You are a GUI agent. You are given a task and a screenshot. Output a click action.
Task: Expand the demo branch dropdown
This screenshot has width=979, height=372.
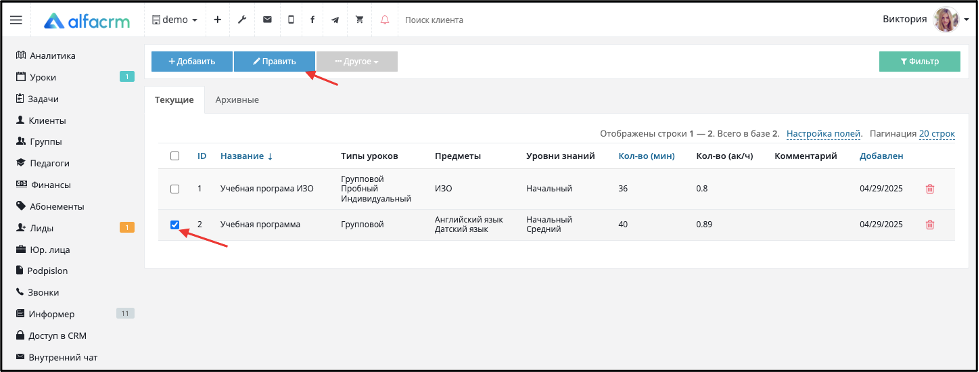[x=175, y=19]
